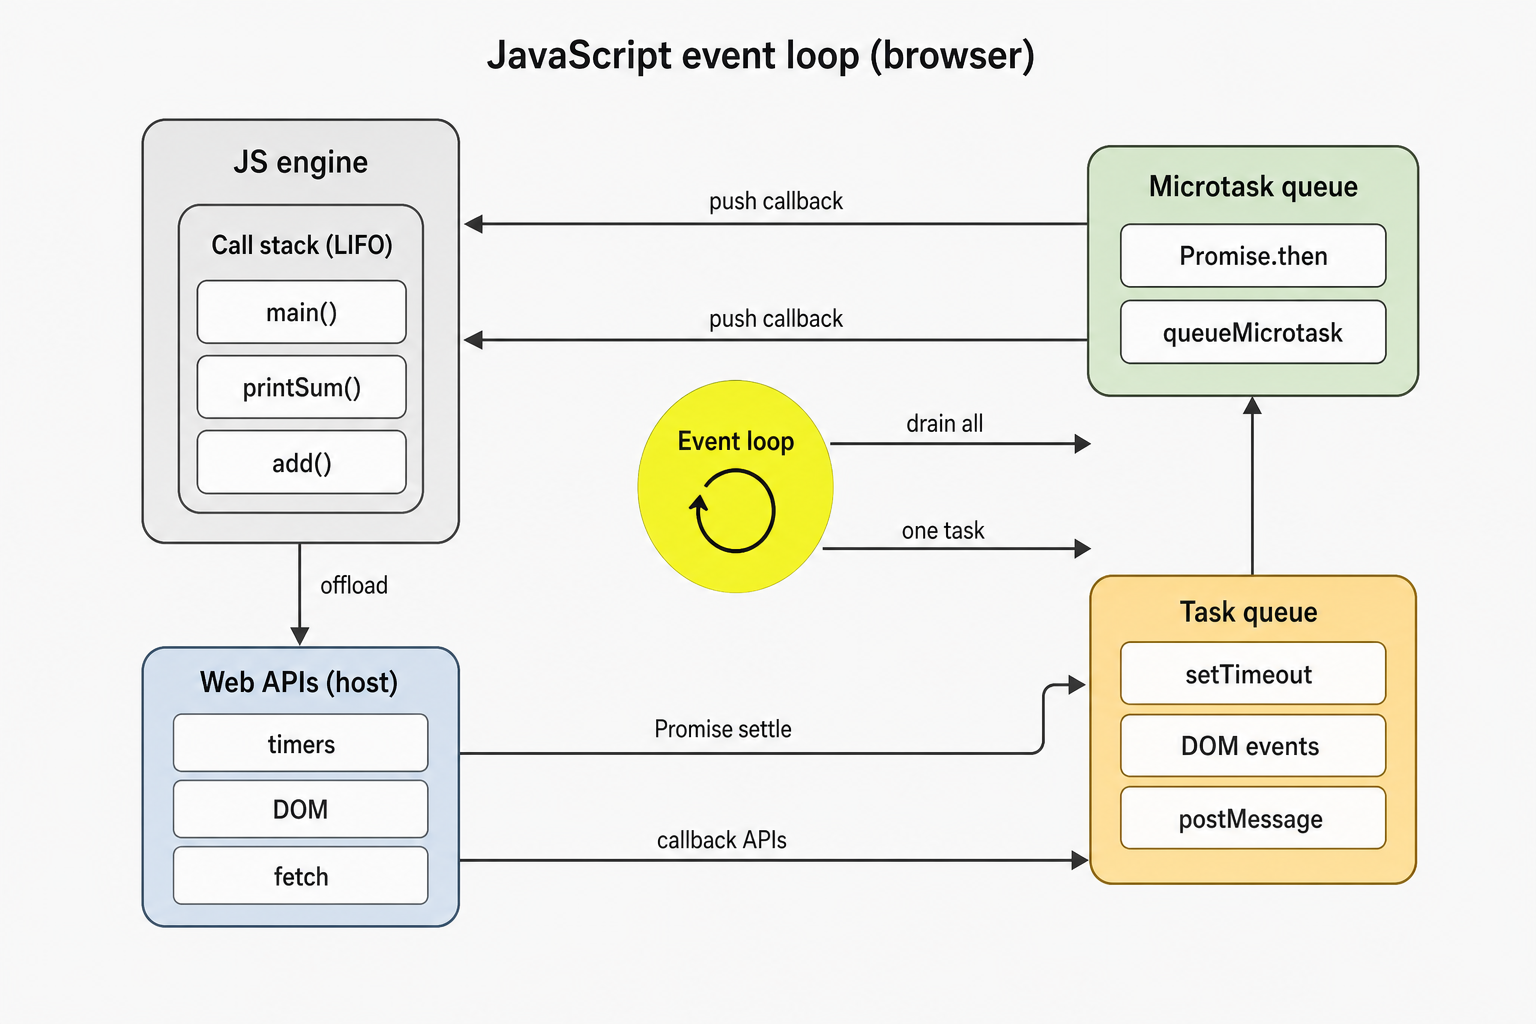Click the postMessage task box
Screen dimensions: 1536x1024
tap(1253, 818)
